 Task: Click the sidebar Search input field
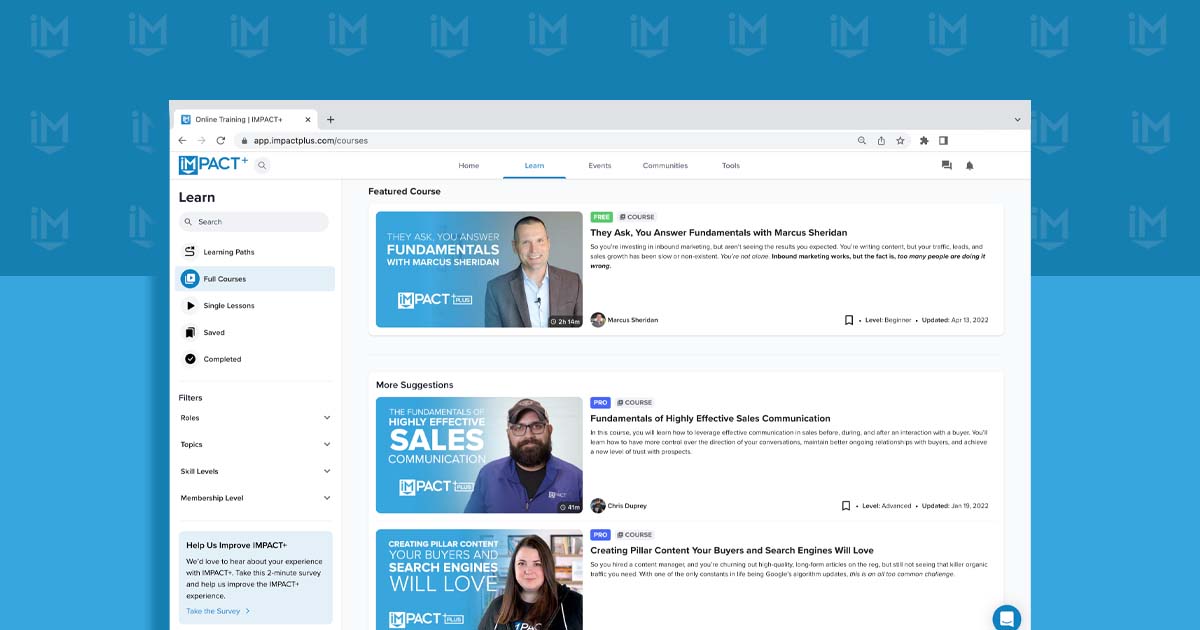click(255, 221)
